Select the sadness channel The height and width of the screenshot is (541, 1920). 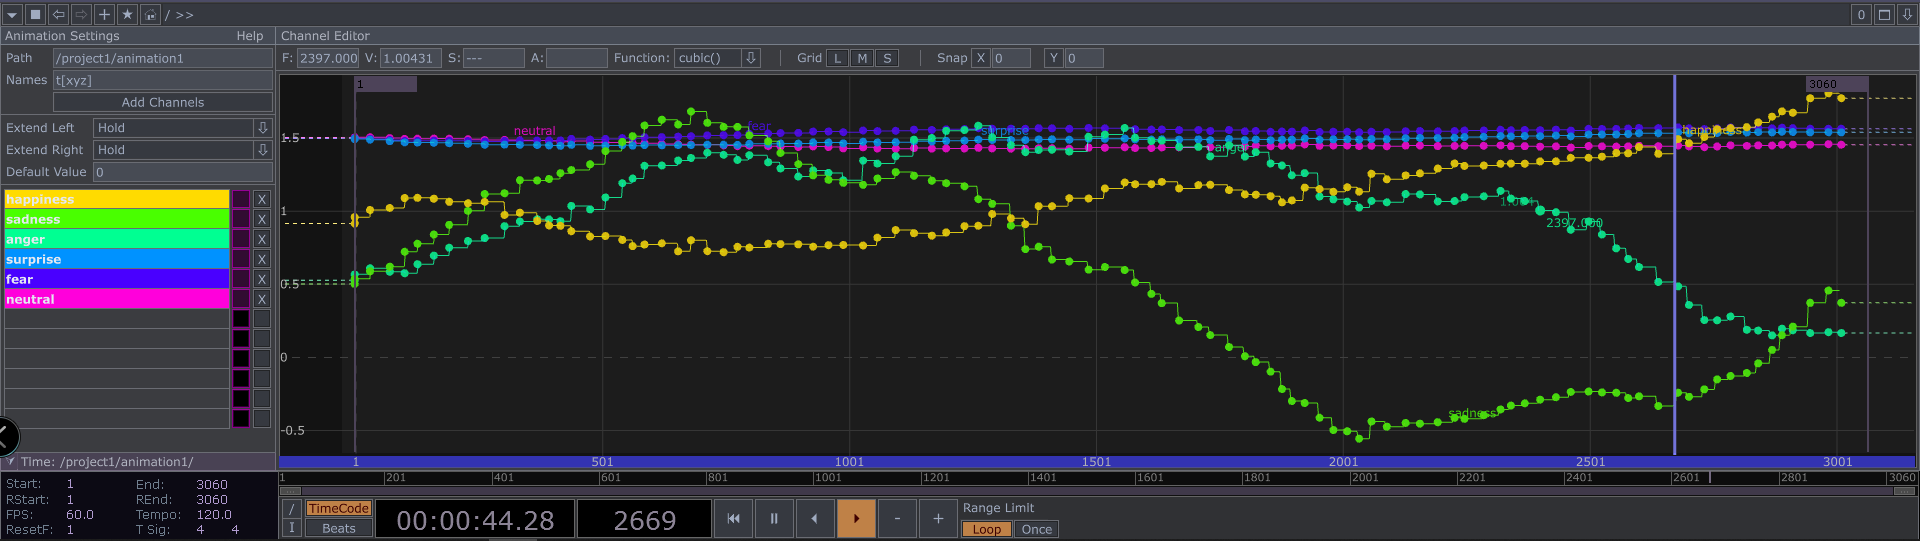tap(117, 219)
